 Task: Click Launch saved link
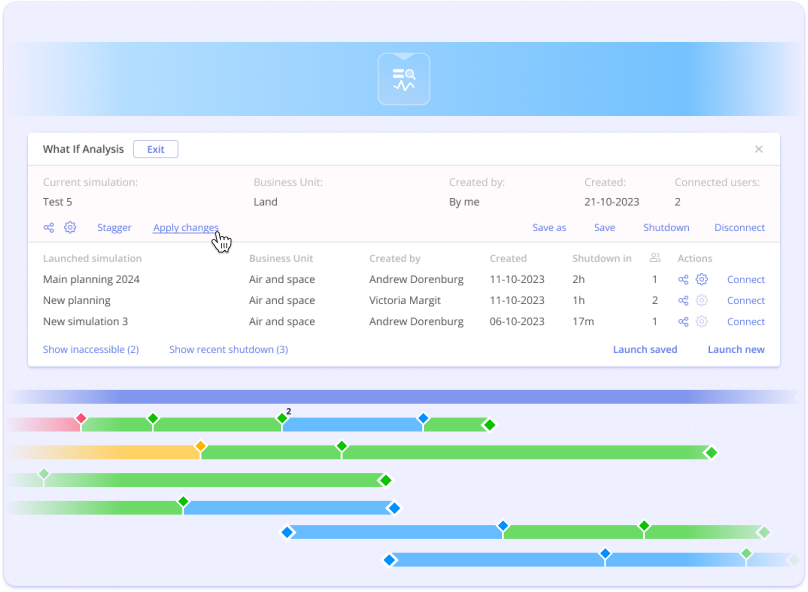point(645,349)
